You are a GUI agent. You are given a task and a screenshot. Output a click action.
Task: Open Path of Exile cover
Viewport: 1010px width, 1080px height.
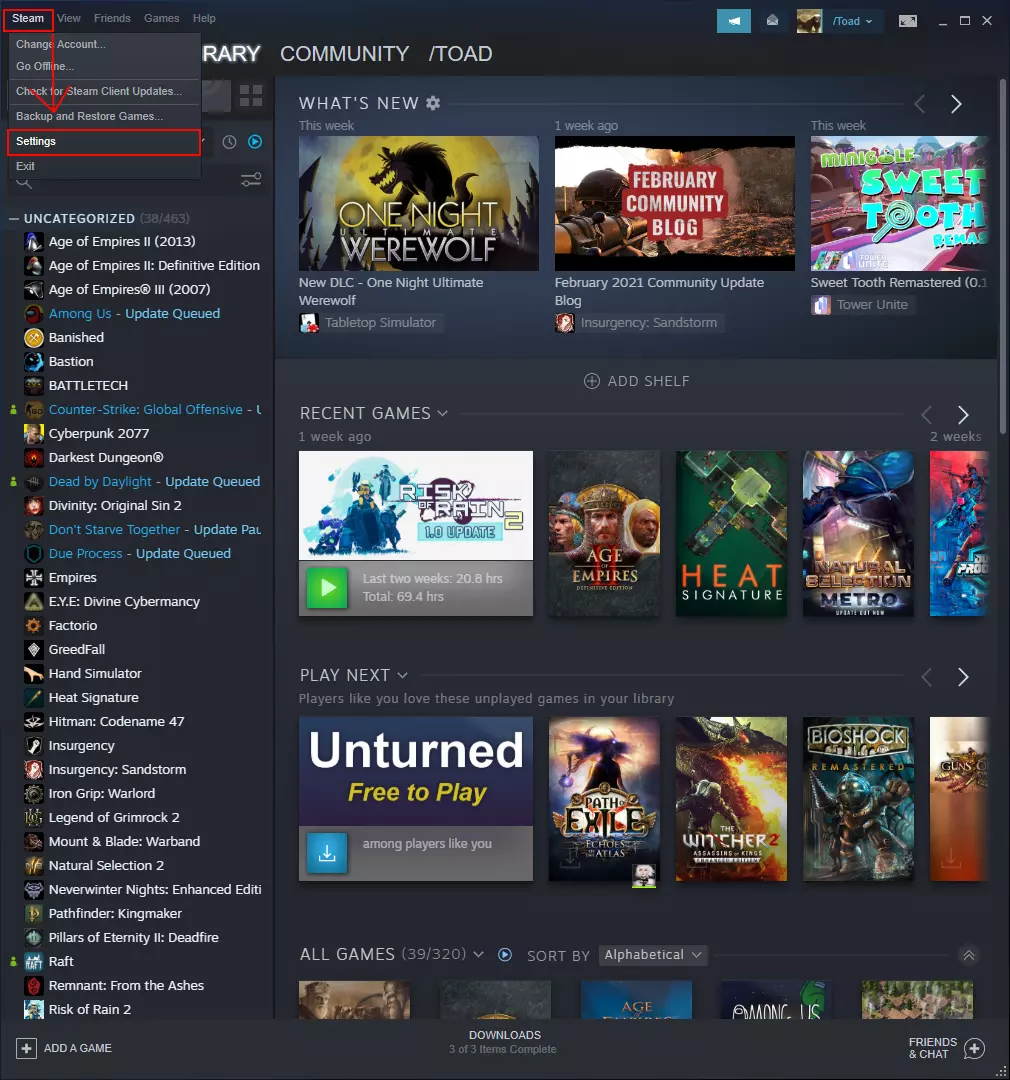[604, 799]
